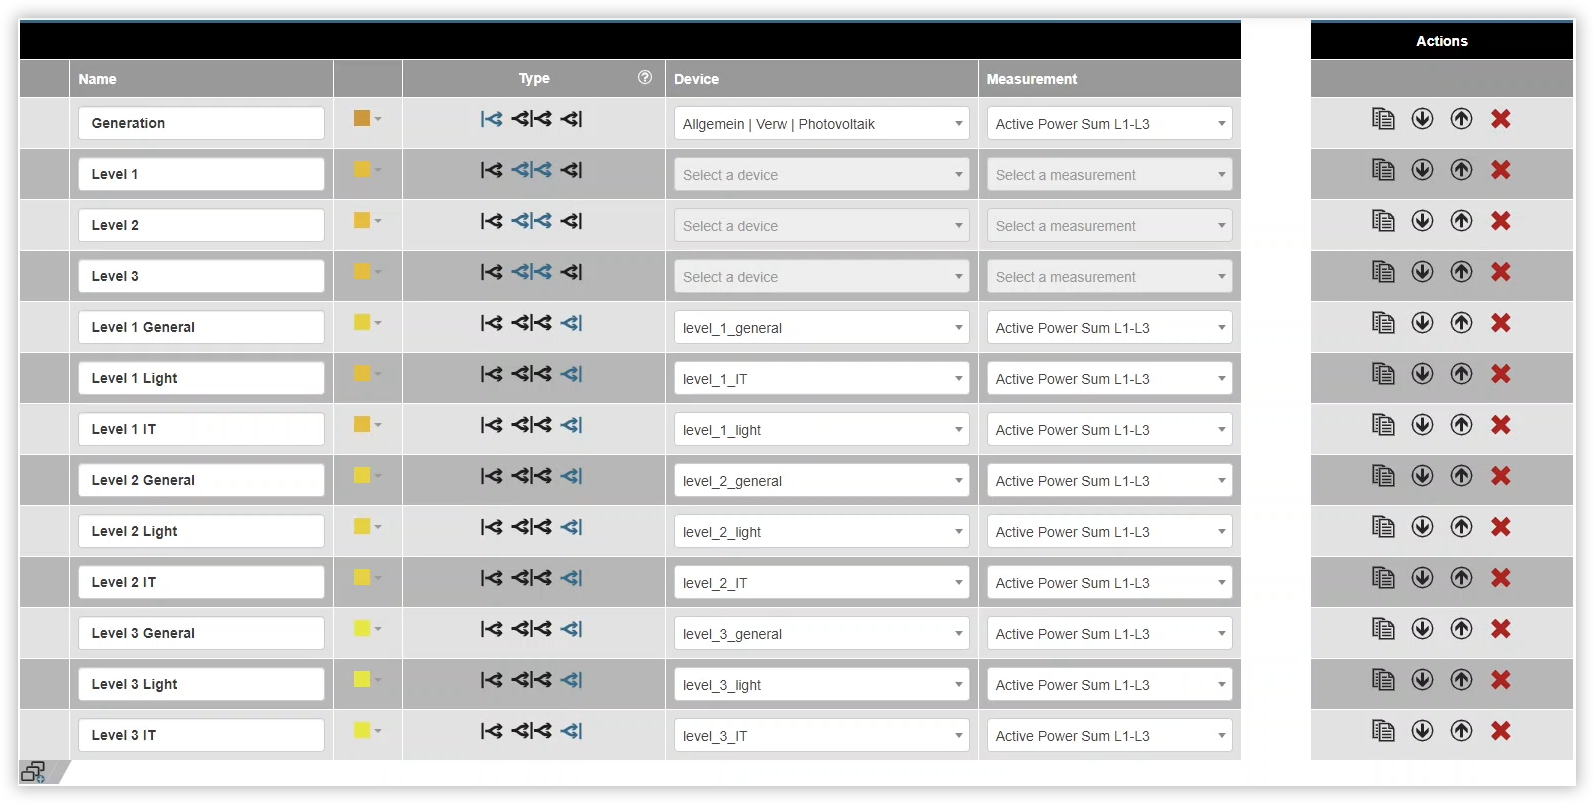Move Level 2 Light row up
1594x804 pixels.
(x=1461, y=527)
